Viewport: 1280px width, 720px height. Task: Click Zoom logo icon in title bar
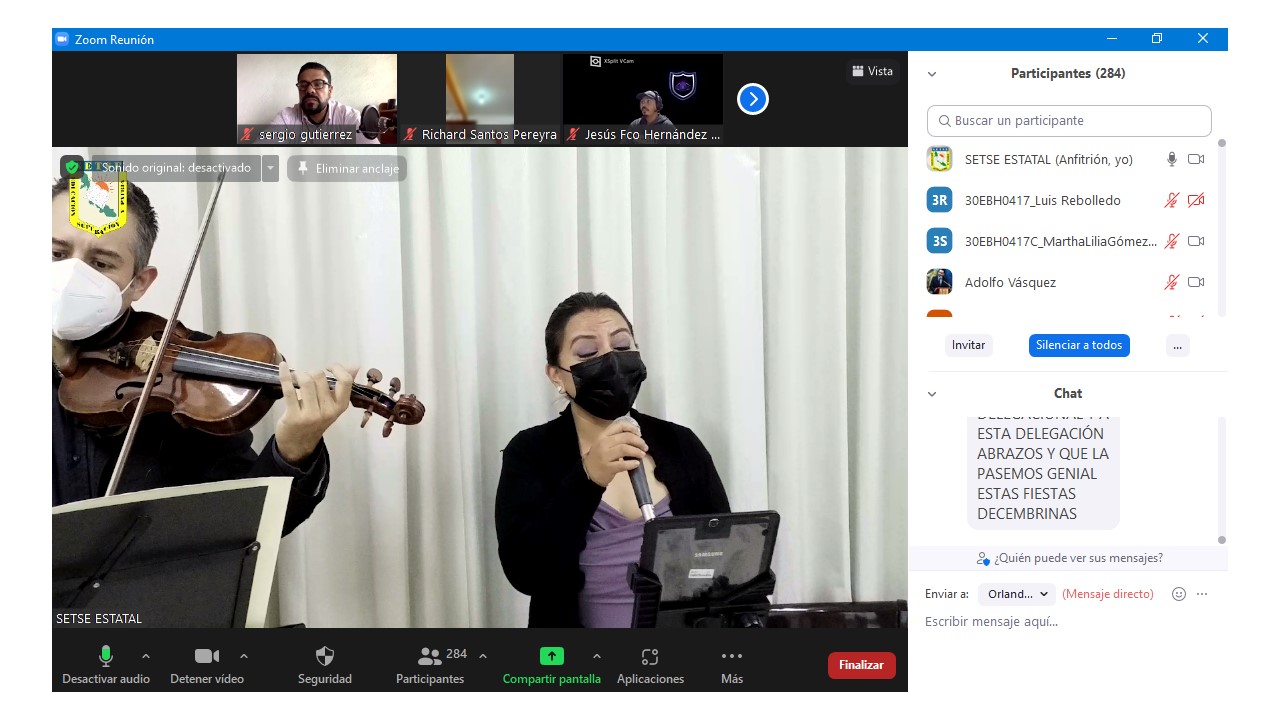pyautogui.click(x=62, y=39)
